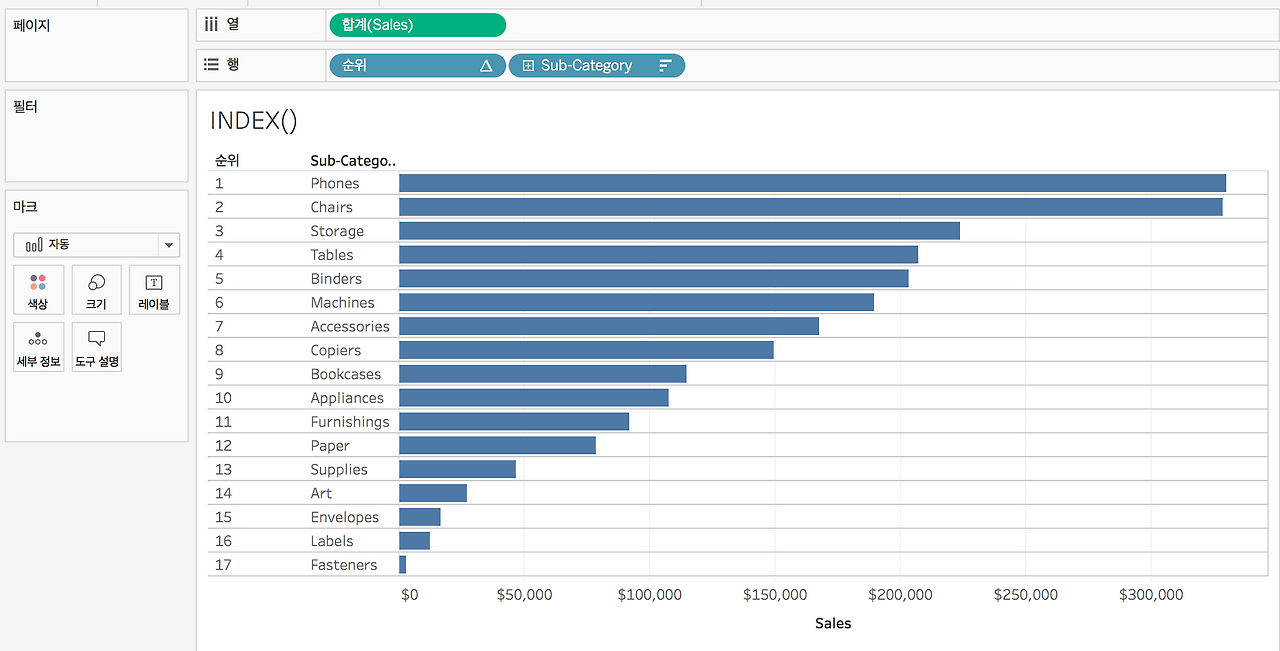
Task: Click the Columns (열) shelf icon
Action: pyautogui.click(x=211, y=25)
